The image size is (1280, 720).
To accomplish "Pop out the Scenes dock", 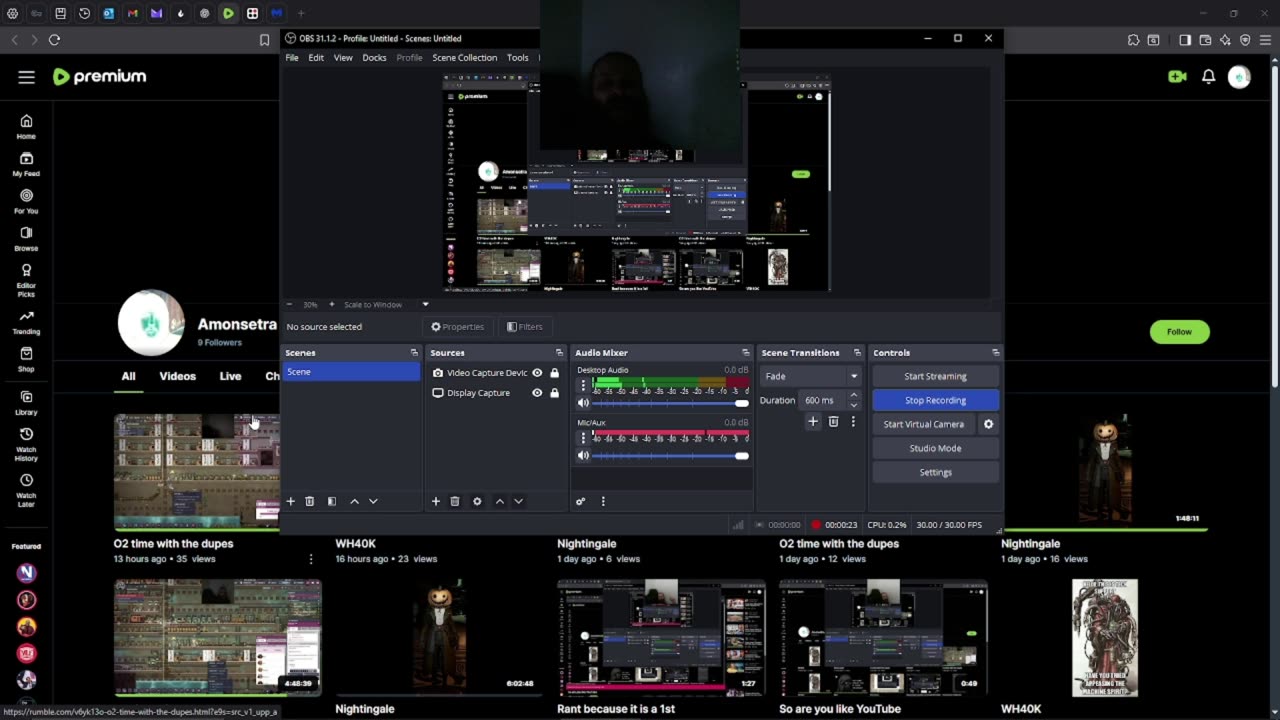I will coord(414,353).
